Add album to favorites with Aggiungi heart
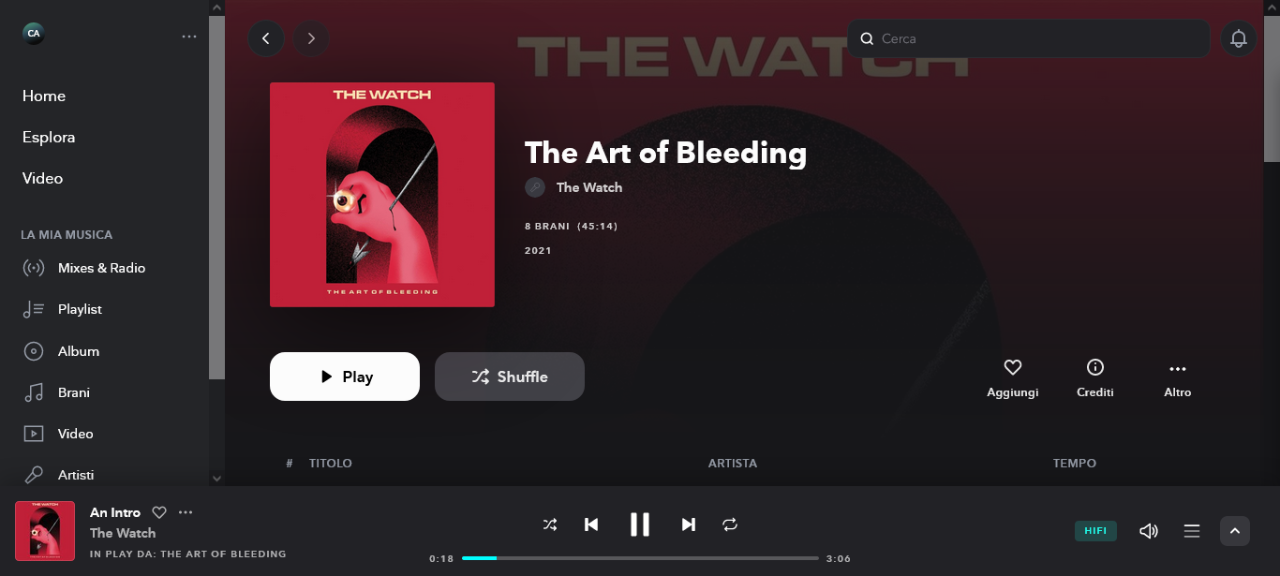The height and width of the screenshot is (576, 1280). click(x=1012, y=368)
